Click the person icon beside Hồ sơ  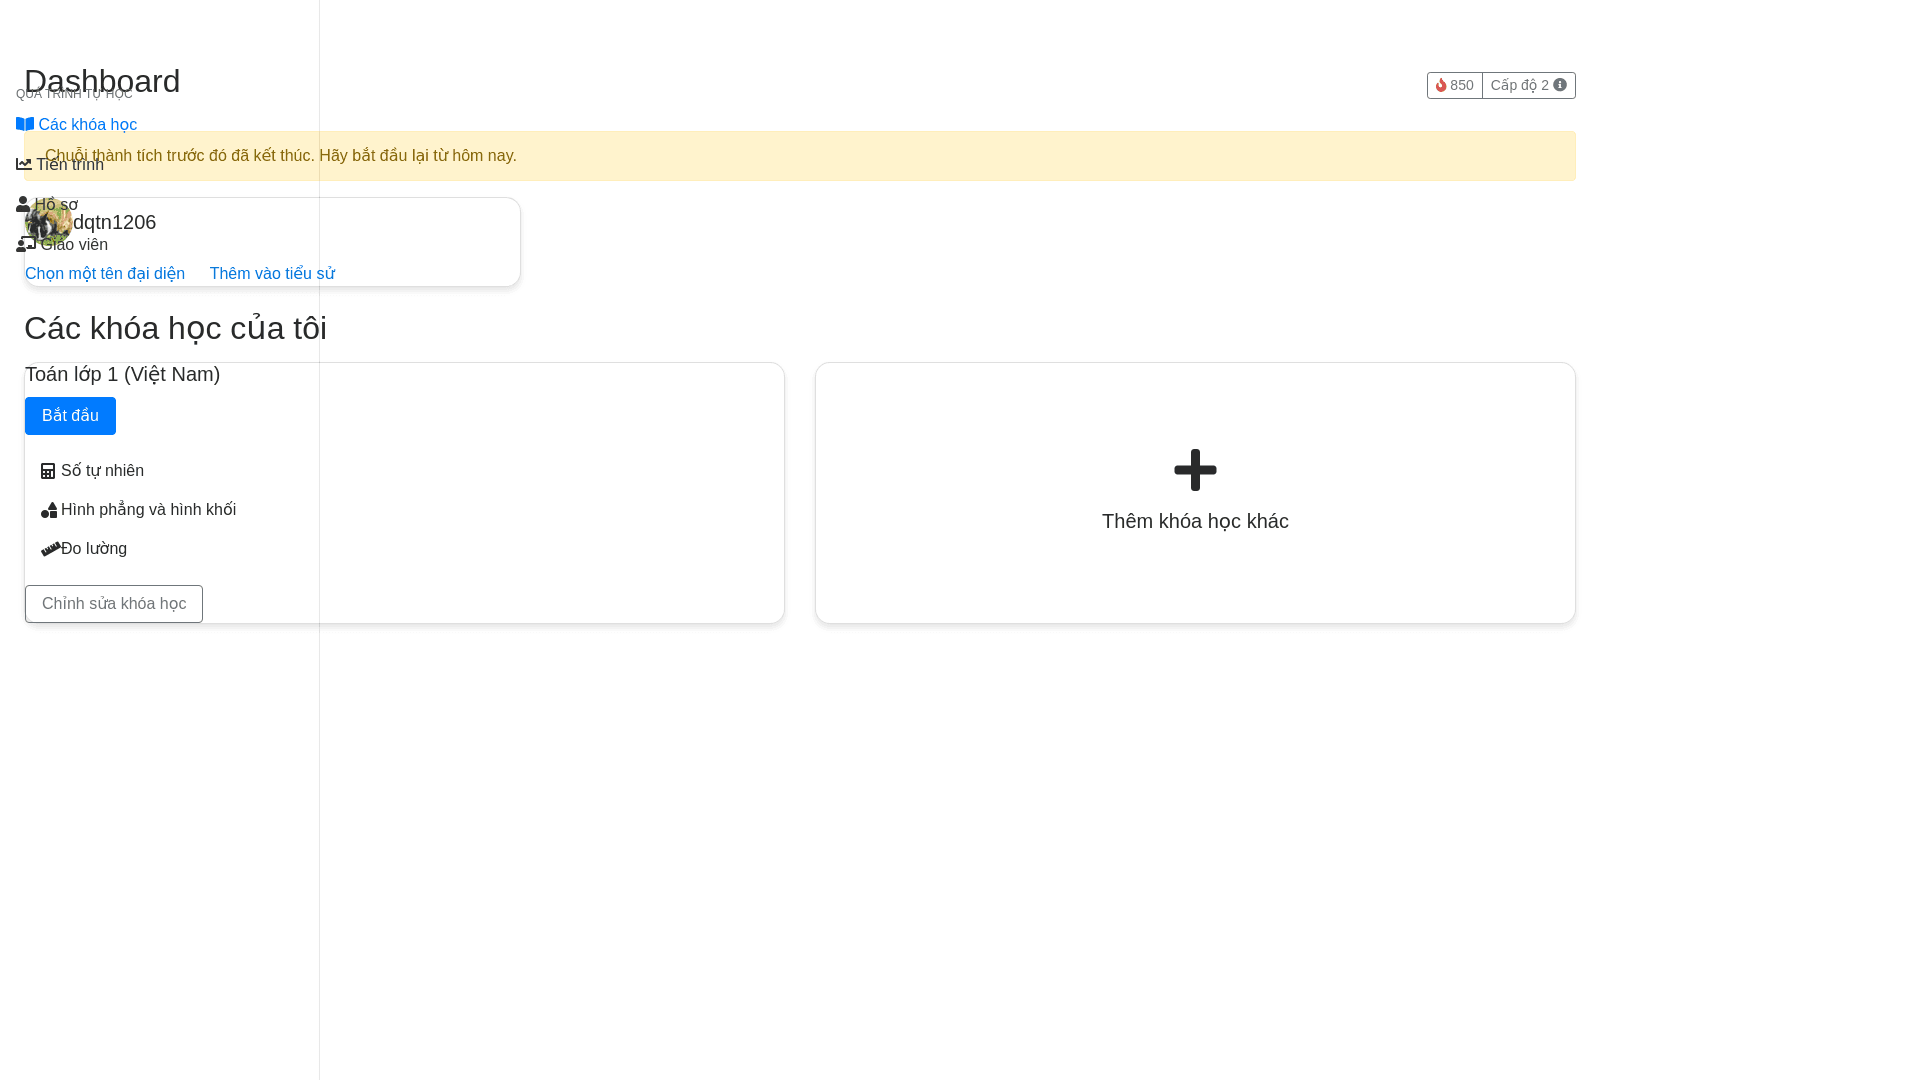(23, 203)
